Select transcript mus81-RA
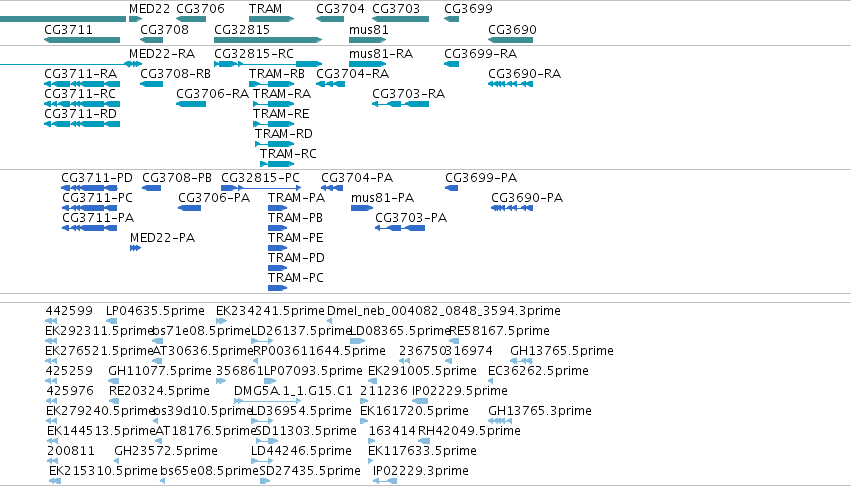 [x=381, y=54]
